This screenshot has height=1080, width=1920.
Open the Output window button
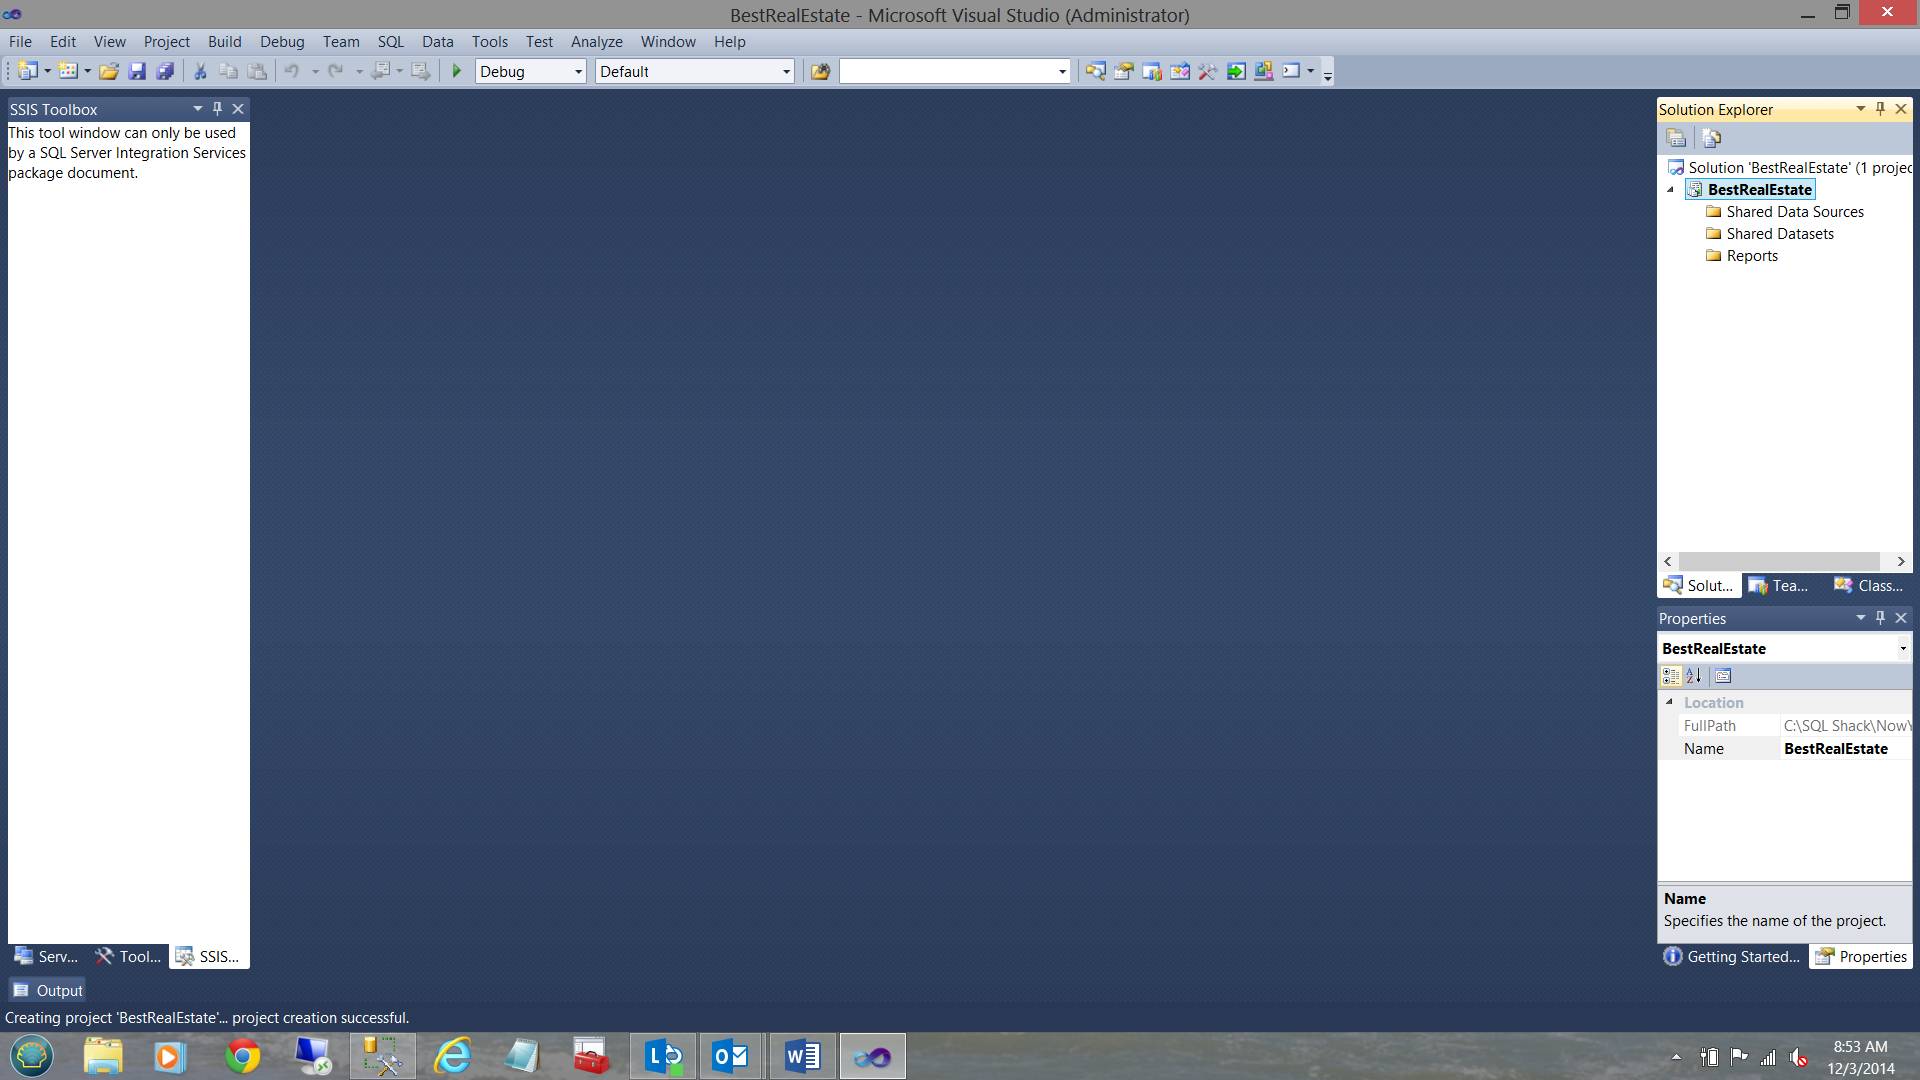point(48,990)
